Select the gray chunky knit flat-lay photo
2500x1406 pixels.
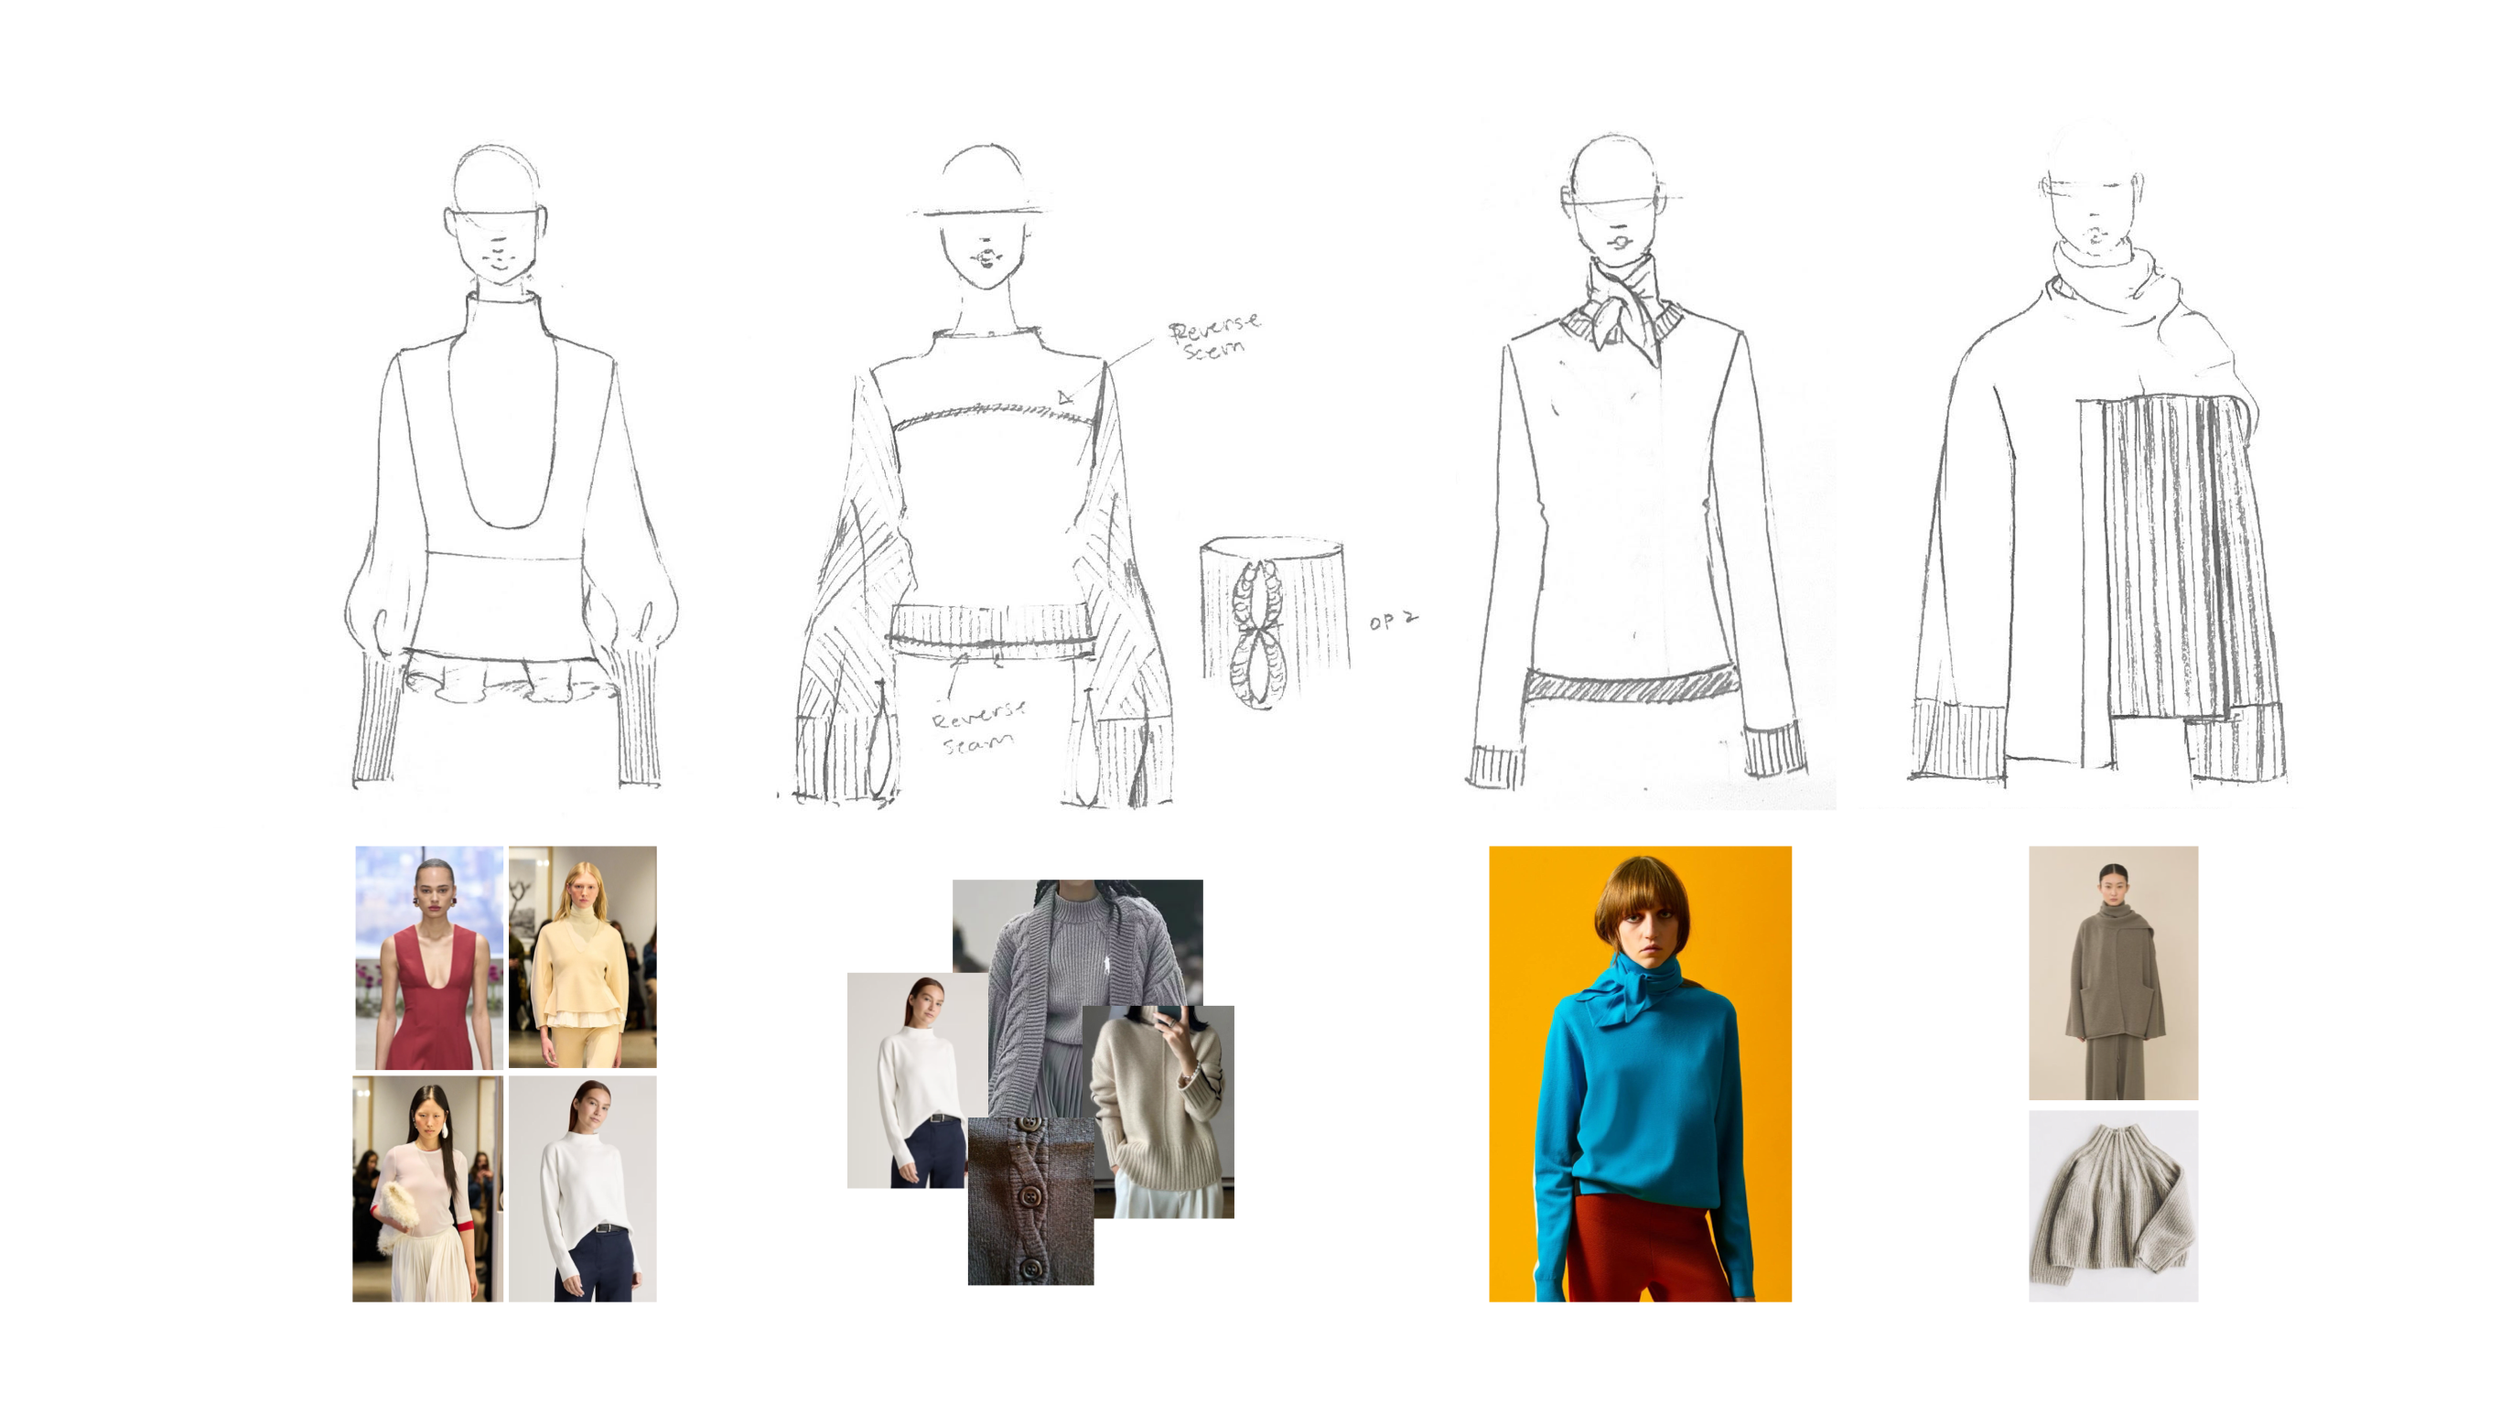[x=2113, y=1205]
